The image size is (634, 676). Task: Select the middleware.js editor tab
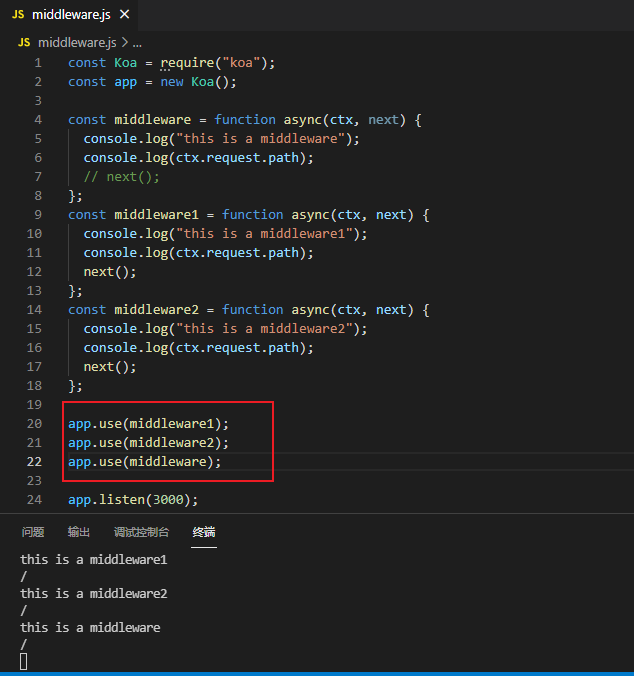(69, 15)
